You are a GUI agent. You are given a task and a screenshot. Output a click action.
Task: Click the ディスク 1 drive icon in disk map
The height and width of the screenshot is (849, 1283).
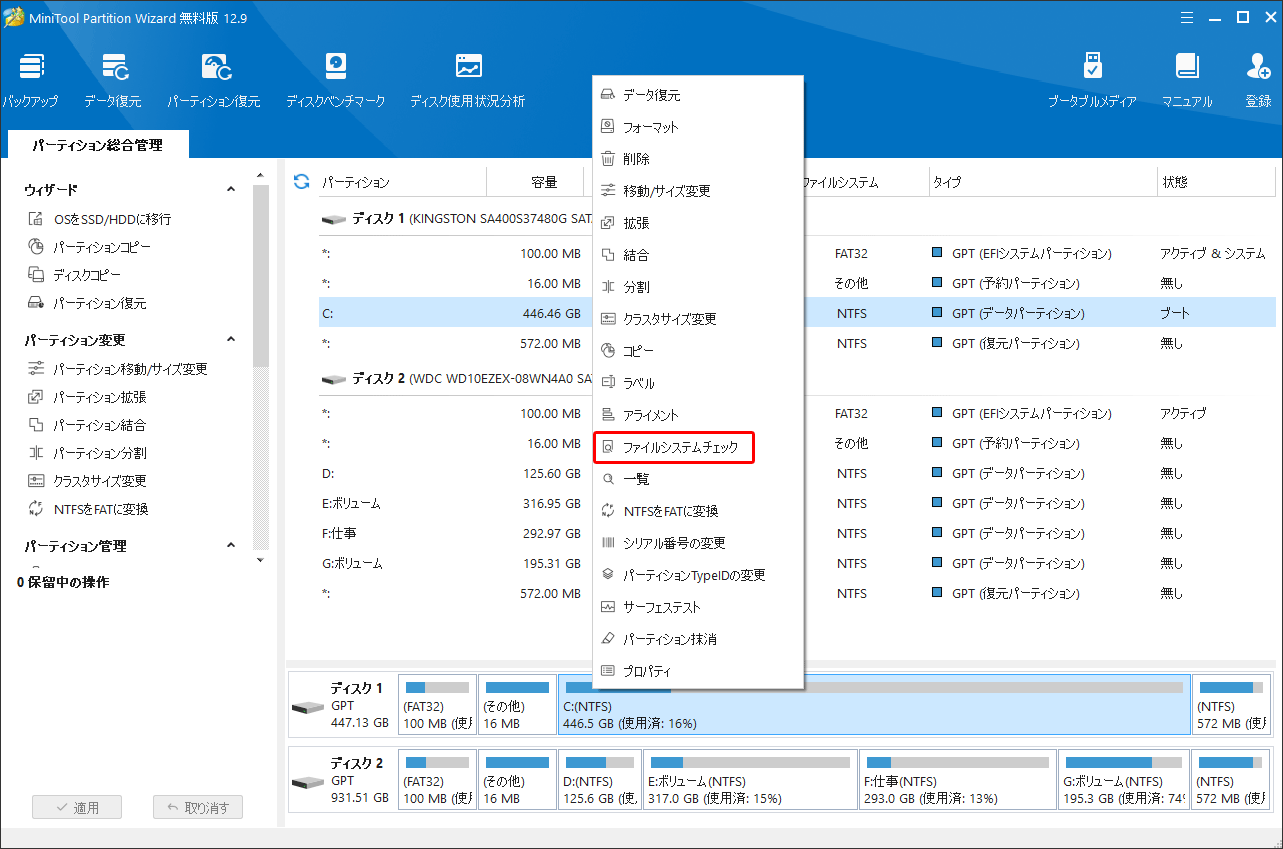pyautogui.click(x=309, y=707)
